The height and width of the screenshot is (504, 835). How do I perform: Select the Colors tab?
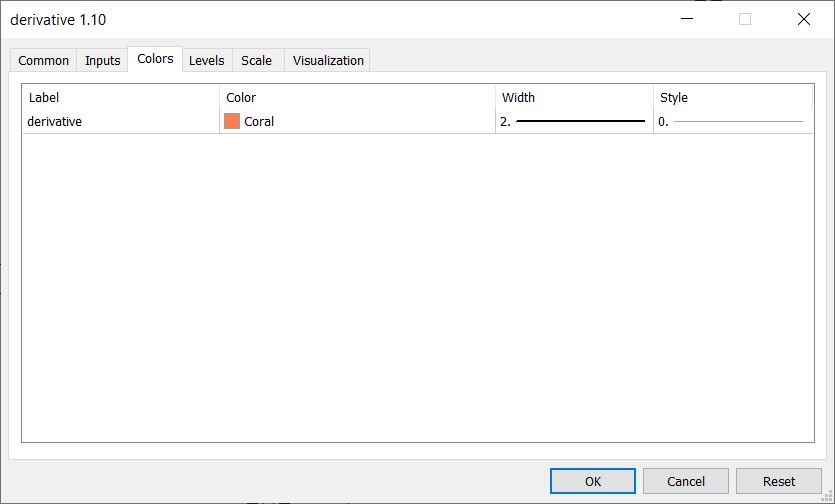[155, 59]
